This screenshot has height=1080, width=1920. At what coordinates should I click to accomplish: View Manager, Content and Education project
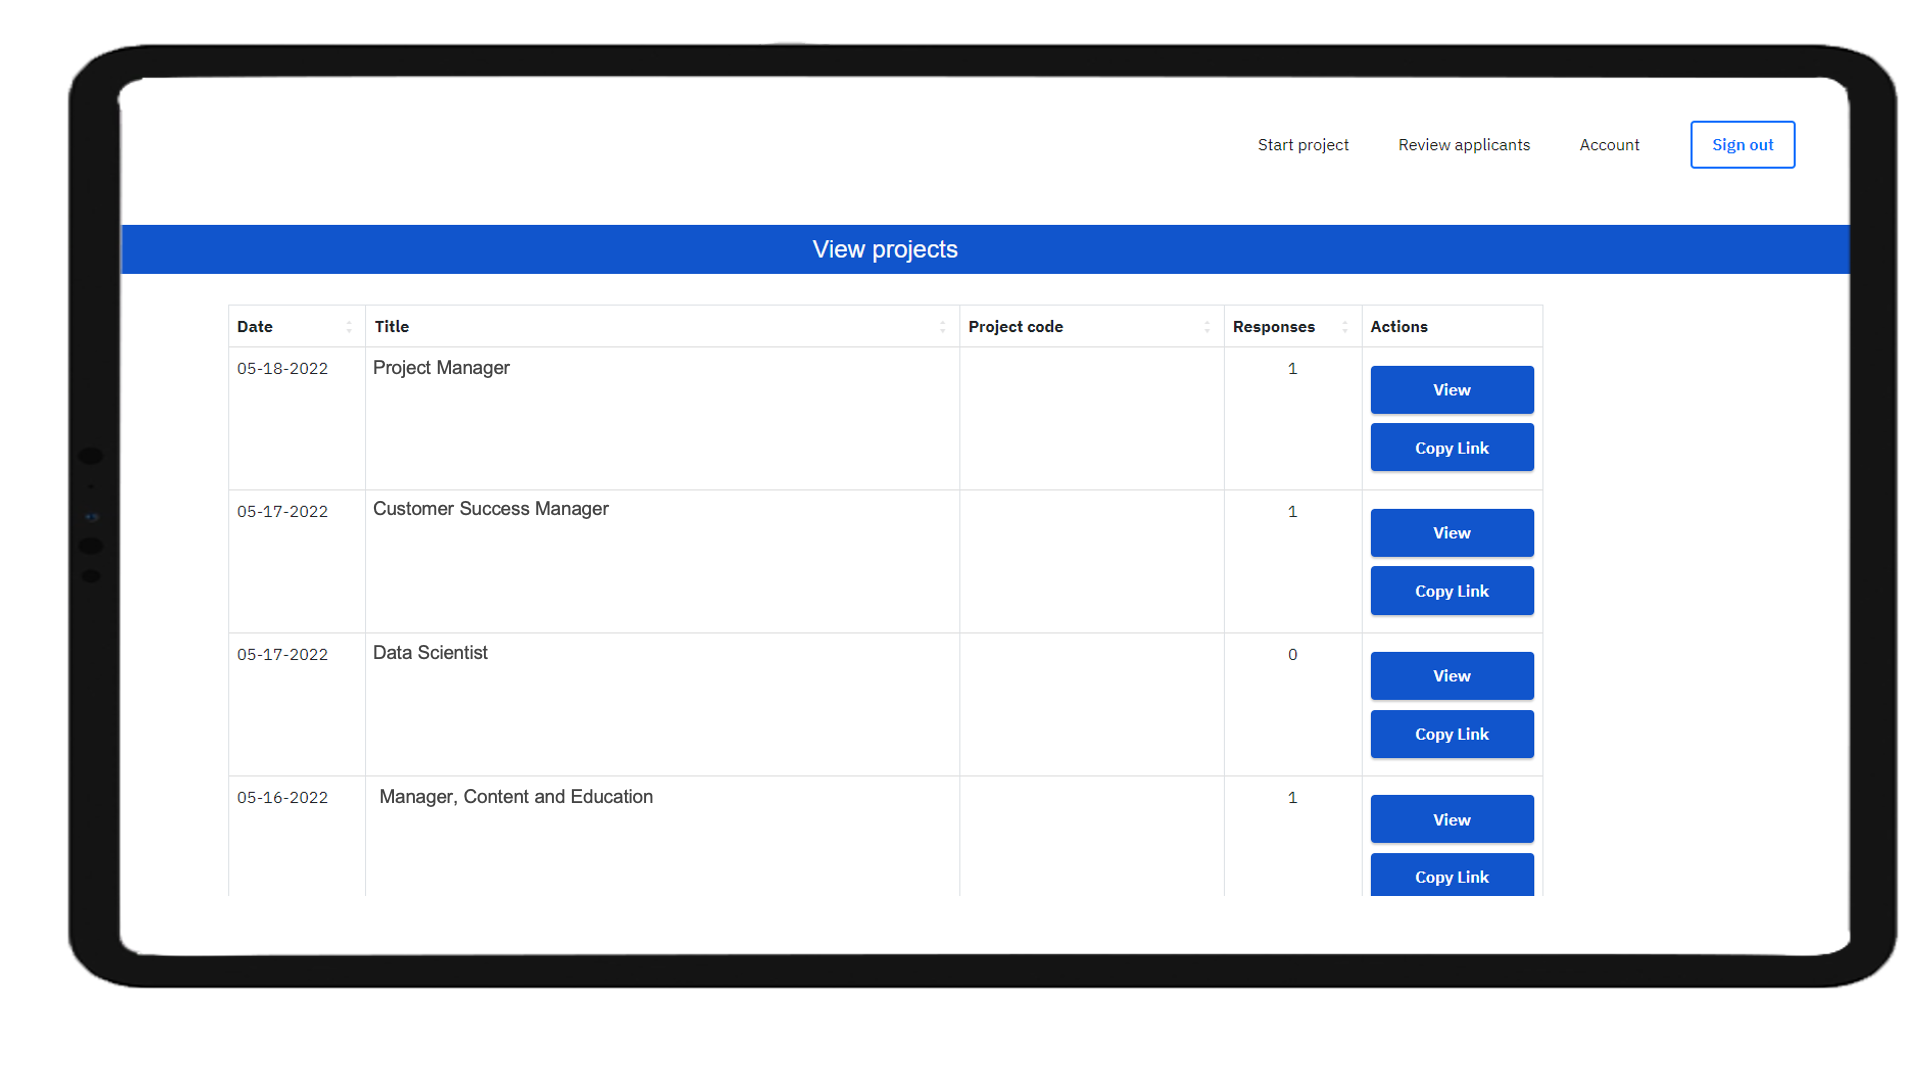(x=1452, y=820)
